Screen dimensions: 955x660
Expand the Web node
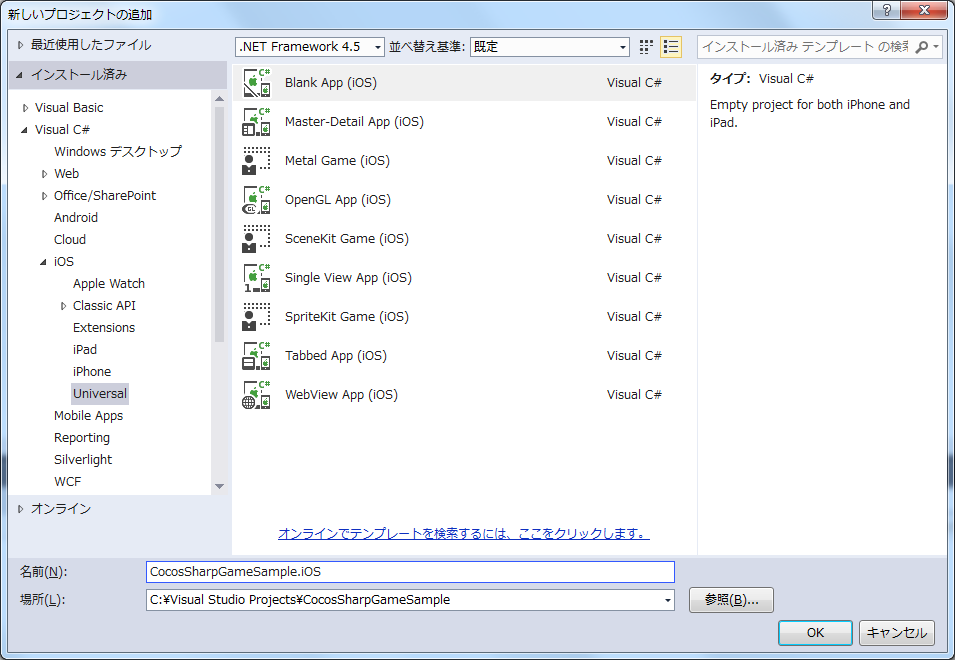(x=44, y=174)
